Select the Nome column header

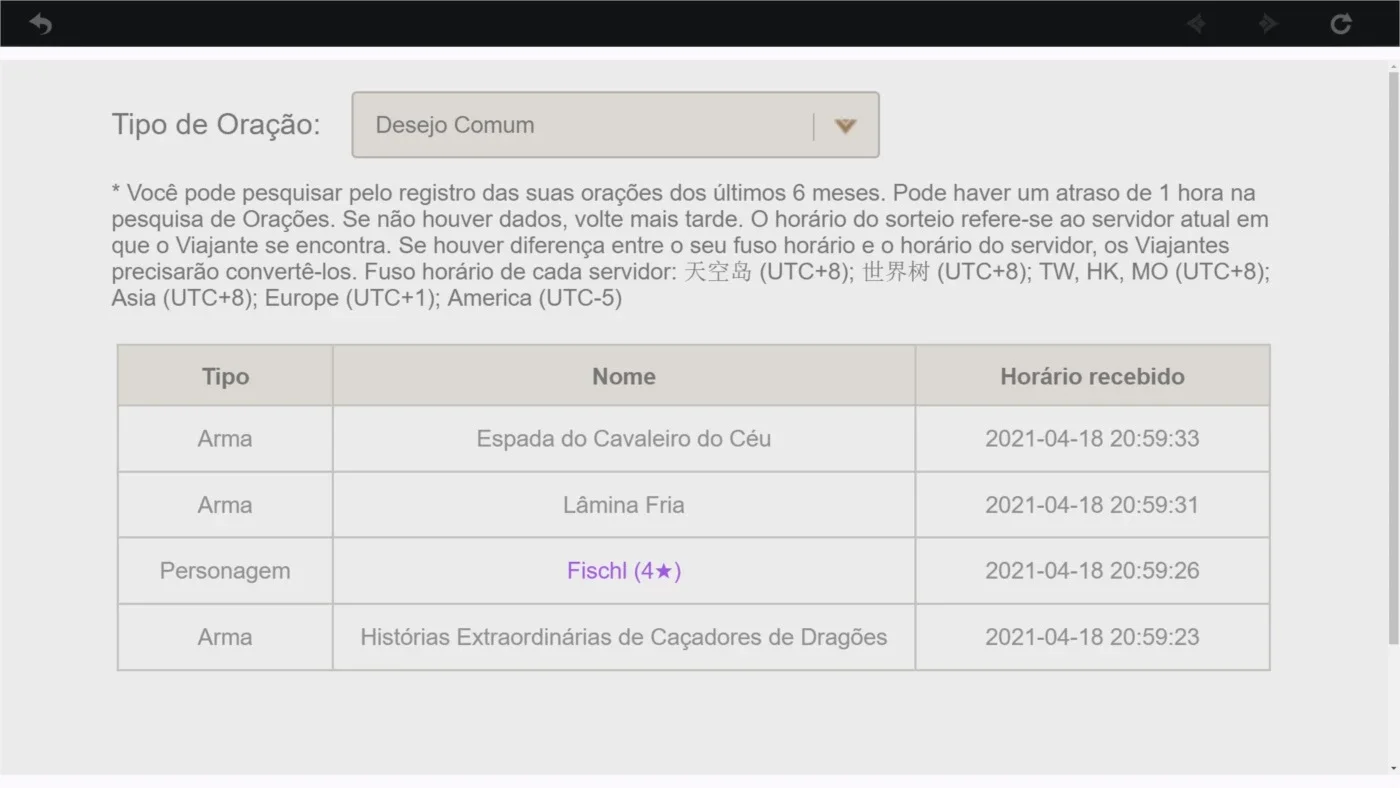(624, 376)
